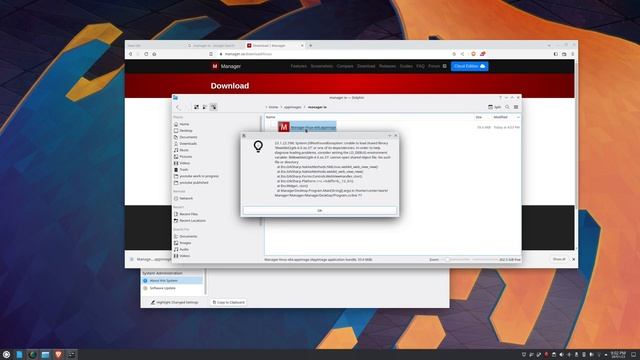Viewport: 640px width, 360px height.
Task: Open the volume control in system tray
Action: (561, 354)
